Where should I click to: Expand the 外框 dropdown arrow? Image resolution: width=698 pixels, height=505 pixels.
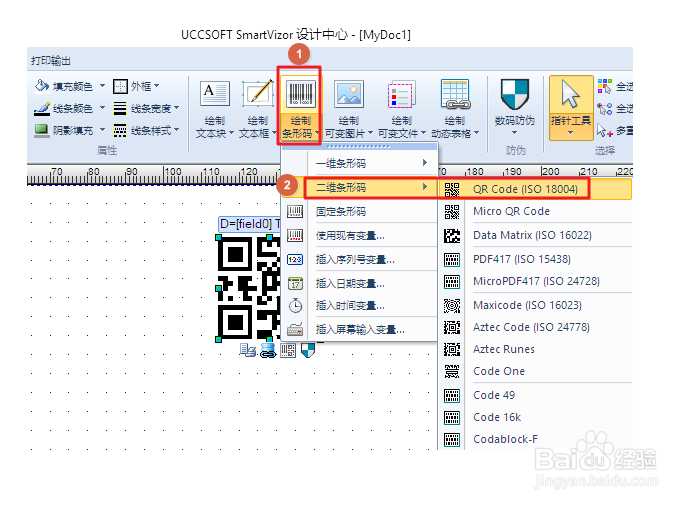(x=156, y=86)
